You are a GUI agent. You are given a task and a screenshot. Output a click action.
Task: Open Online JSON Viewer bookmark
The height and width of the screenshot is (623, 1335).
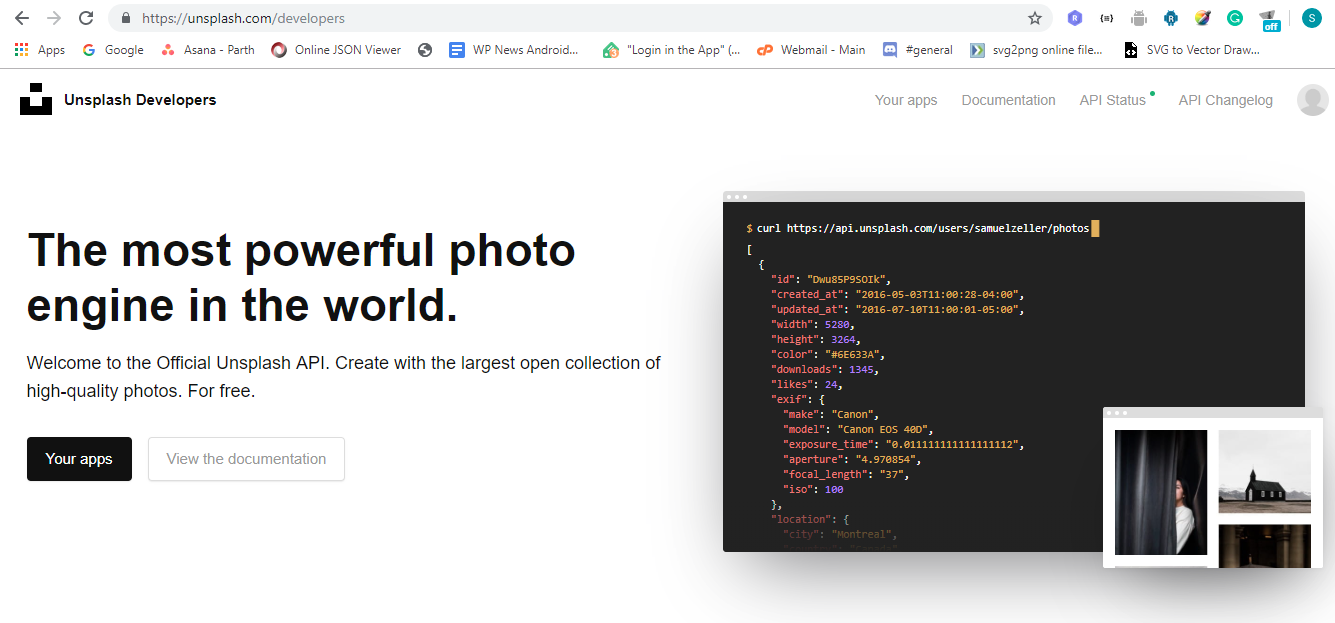point(336,49)
